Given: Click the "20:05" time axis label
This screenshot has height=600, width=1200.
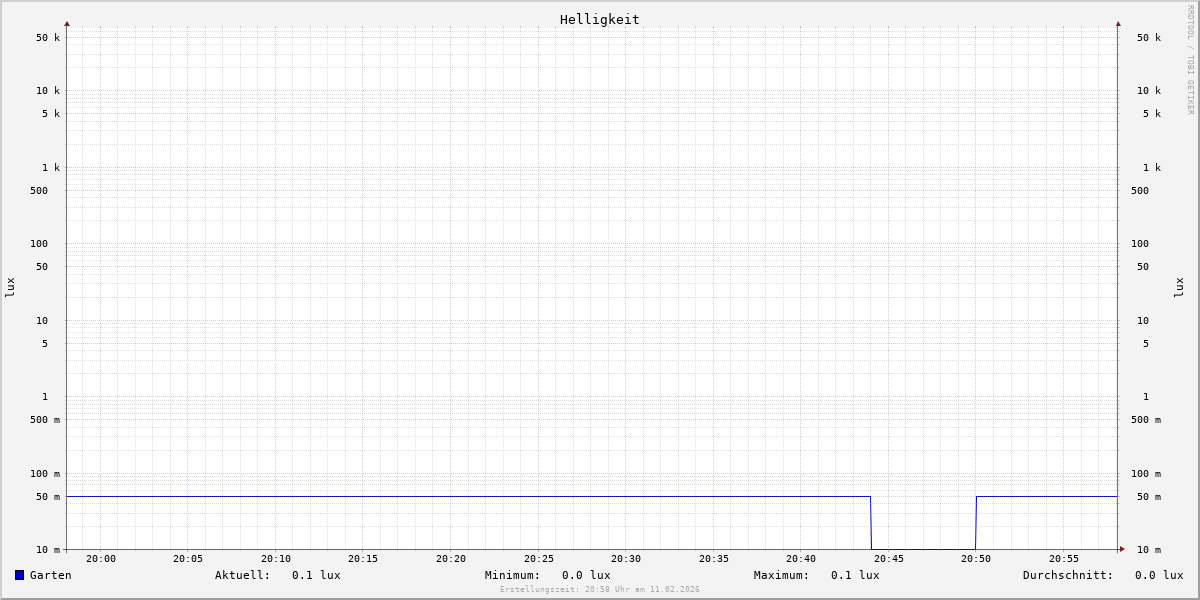Looking at the screenshot, I should (188, 559).
